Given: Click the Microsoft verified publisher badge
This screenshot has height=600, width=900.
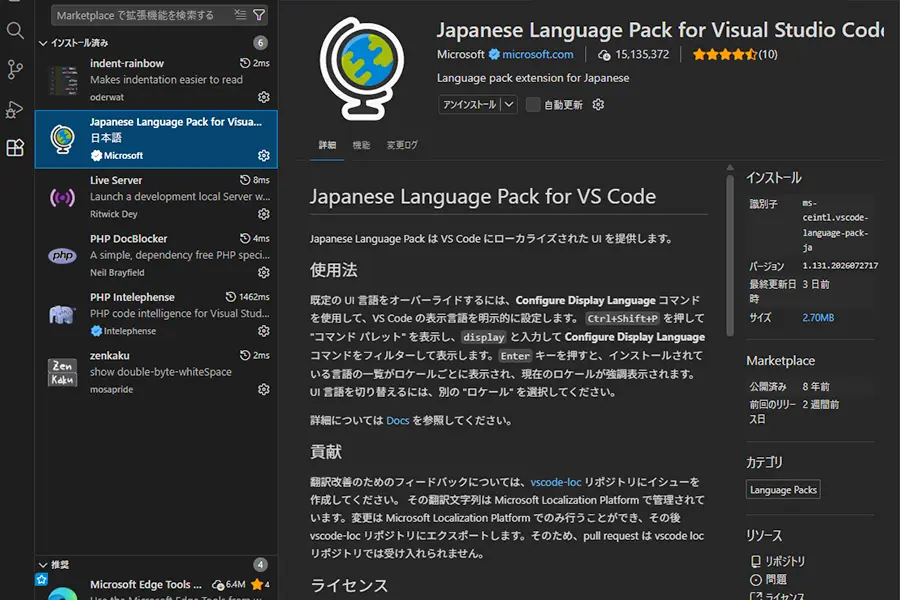Looking at the screenshot, I should [494, 55].
